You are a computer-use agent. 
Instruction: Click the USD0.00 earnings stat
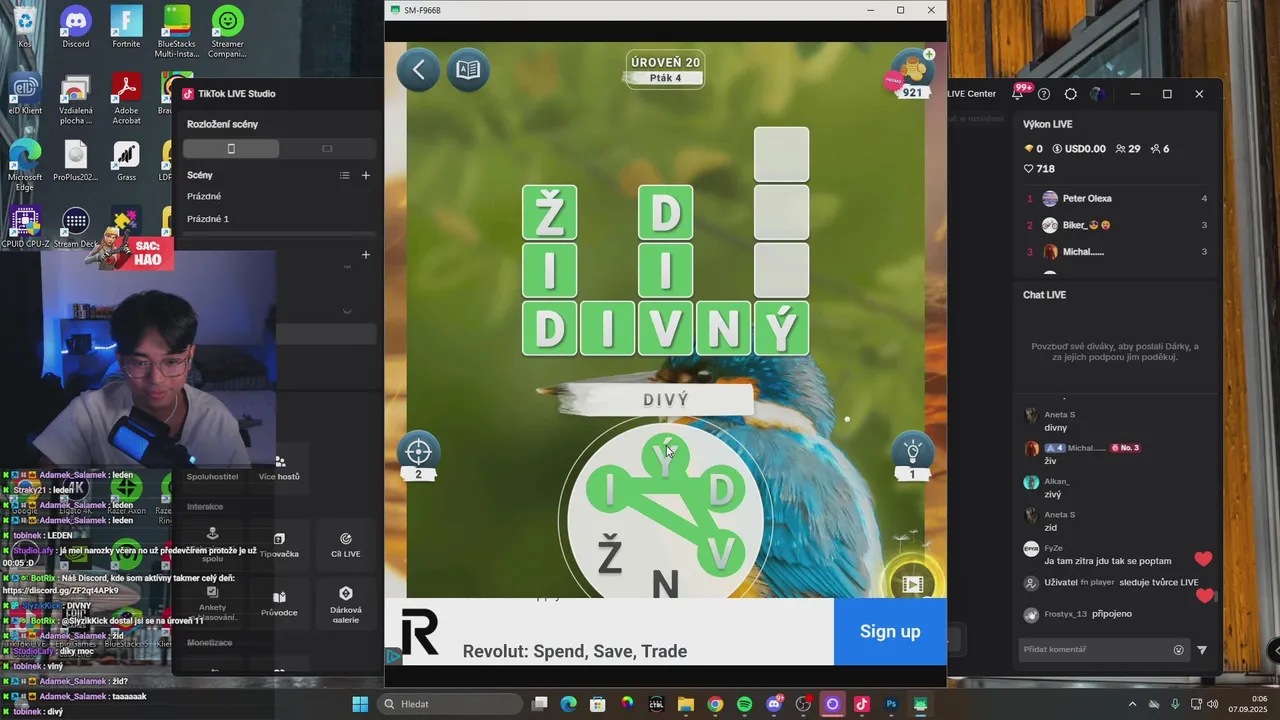click(x=1079, y=149)
